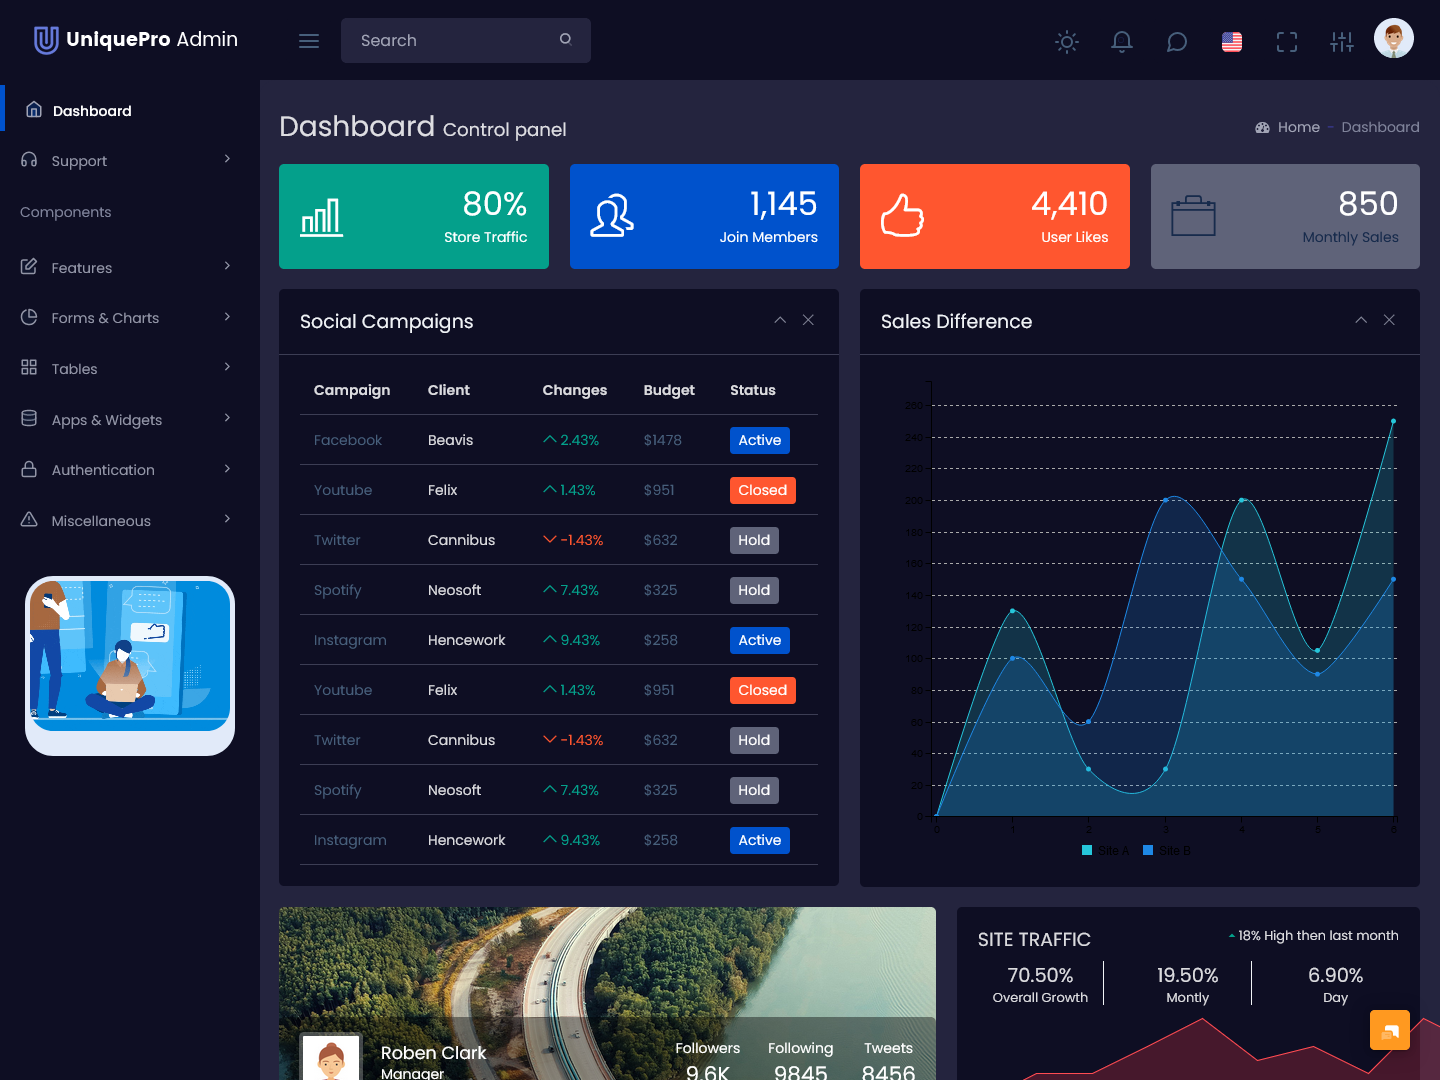Select the US flag language switcher
This screenshot has width=1440, height=1080.
click(1231, 42)
